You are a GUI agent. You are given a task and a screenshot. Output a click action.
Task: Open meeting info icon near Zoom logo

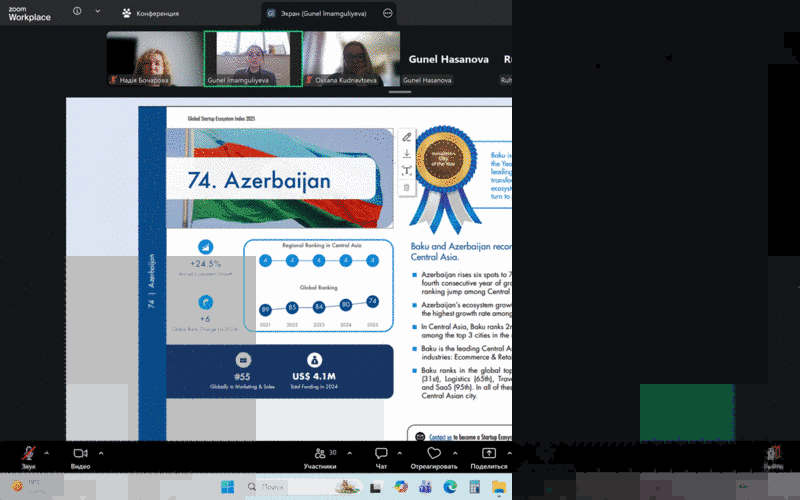(x=77, y=11)
